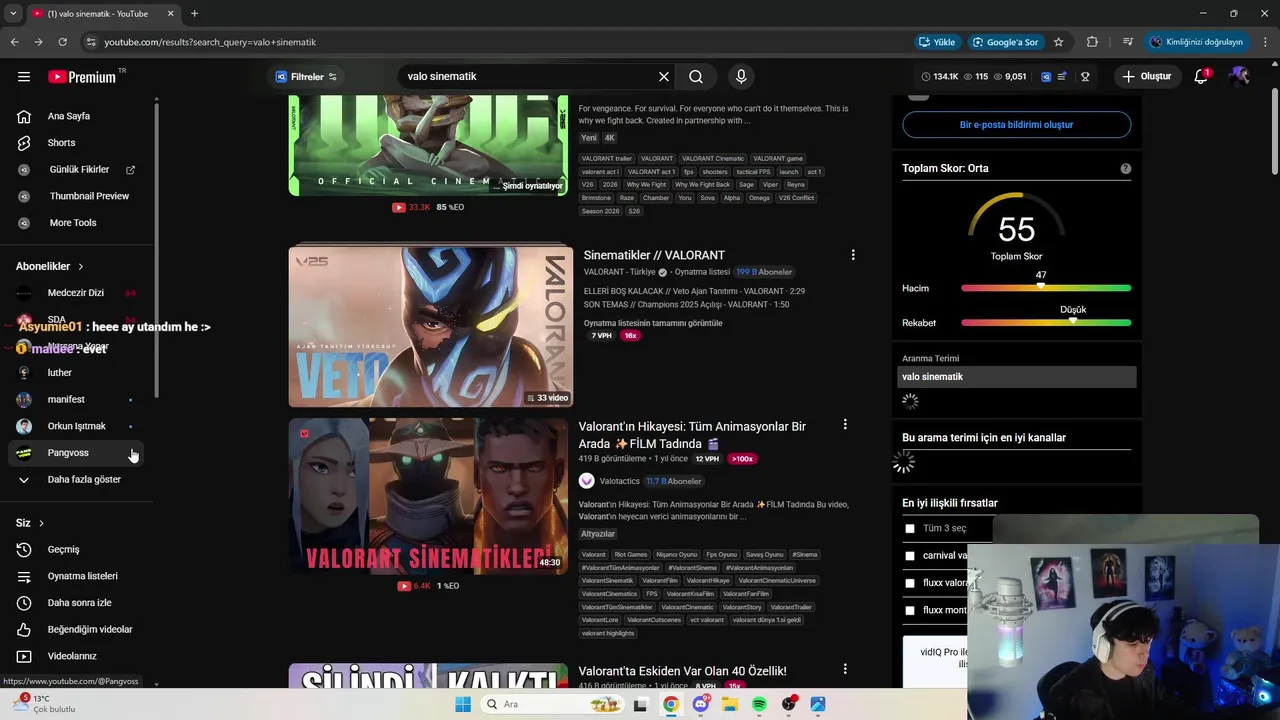
Task: Open the VALORANT SİNEMATİKLERİ video thumbnail
Action: (428, 496)
